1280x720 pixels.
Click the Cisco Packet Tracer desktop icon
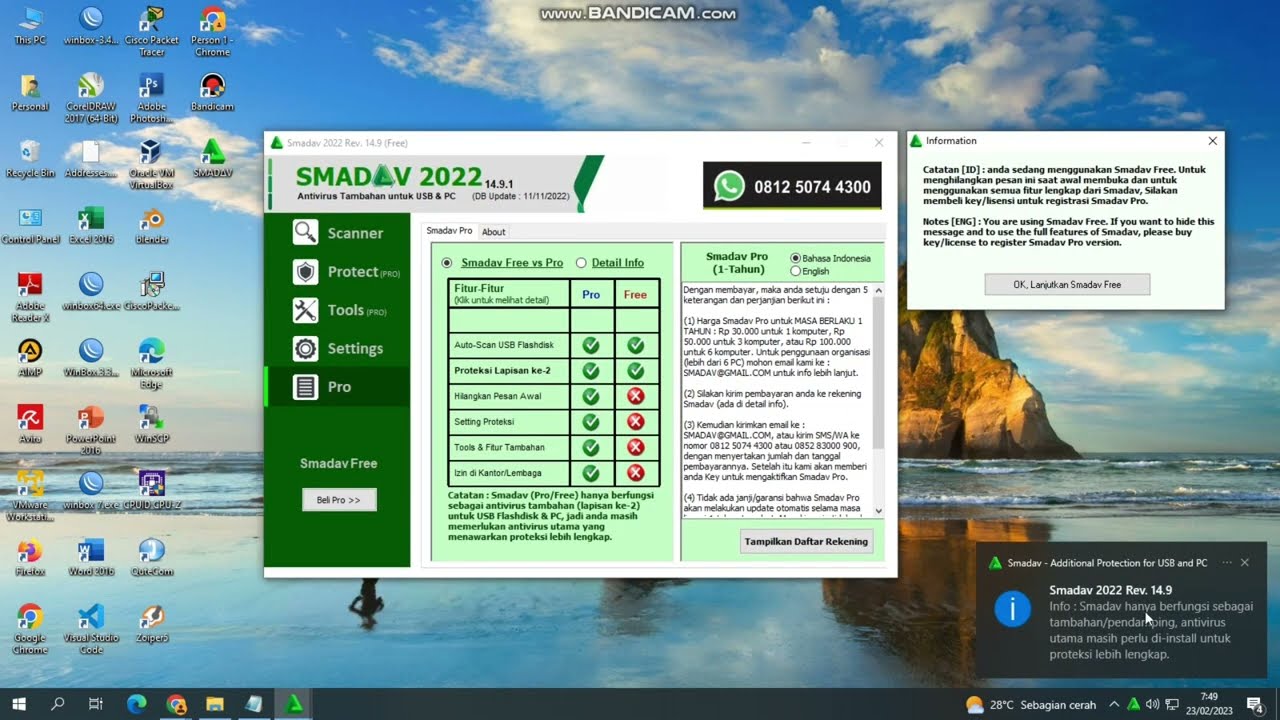(152, 30)
